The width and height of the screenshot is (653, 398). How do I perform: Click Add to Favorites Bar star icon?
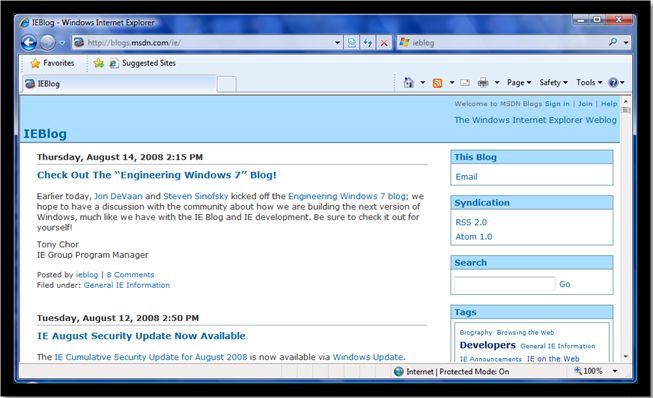[x=99, y=63]
